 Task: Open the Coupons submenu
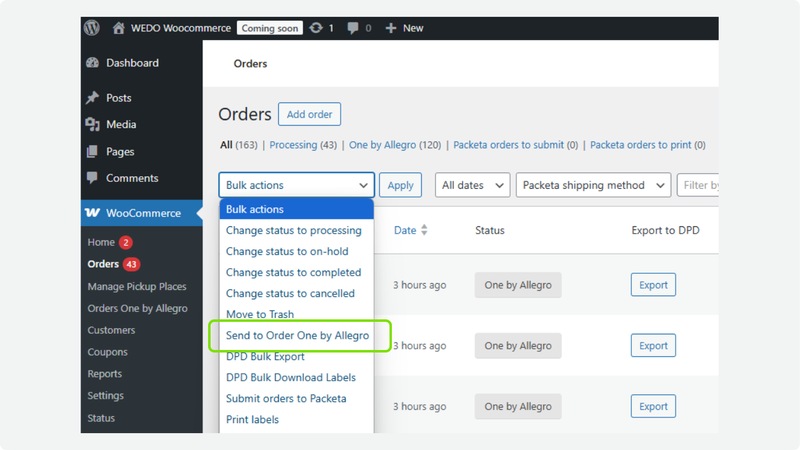point(107,352)
